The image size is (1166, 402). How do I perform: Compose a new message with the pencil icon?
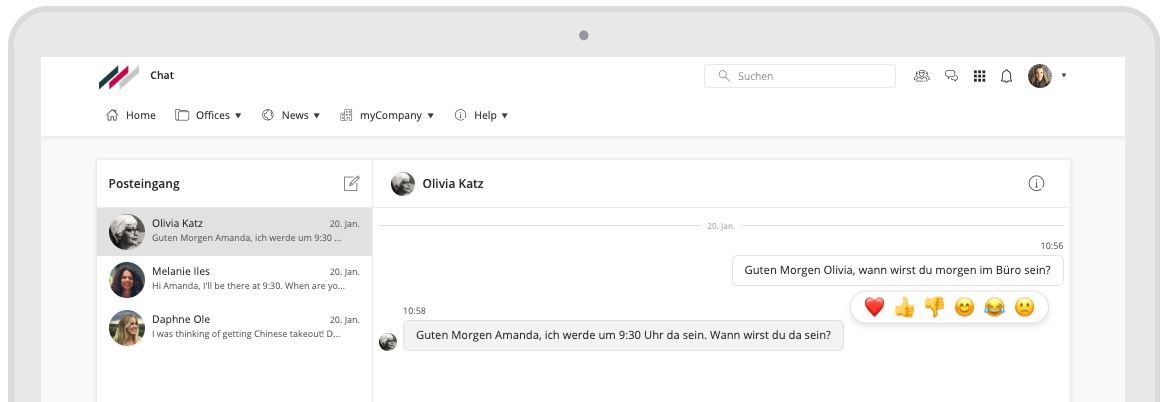pyautogui.click(x=351, y=184)
